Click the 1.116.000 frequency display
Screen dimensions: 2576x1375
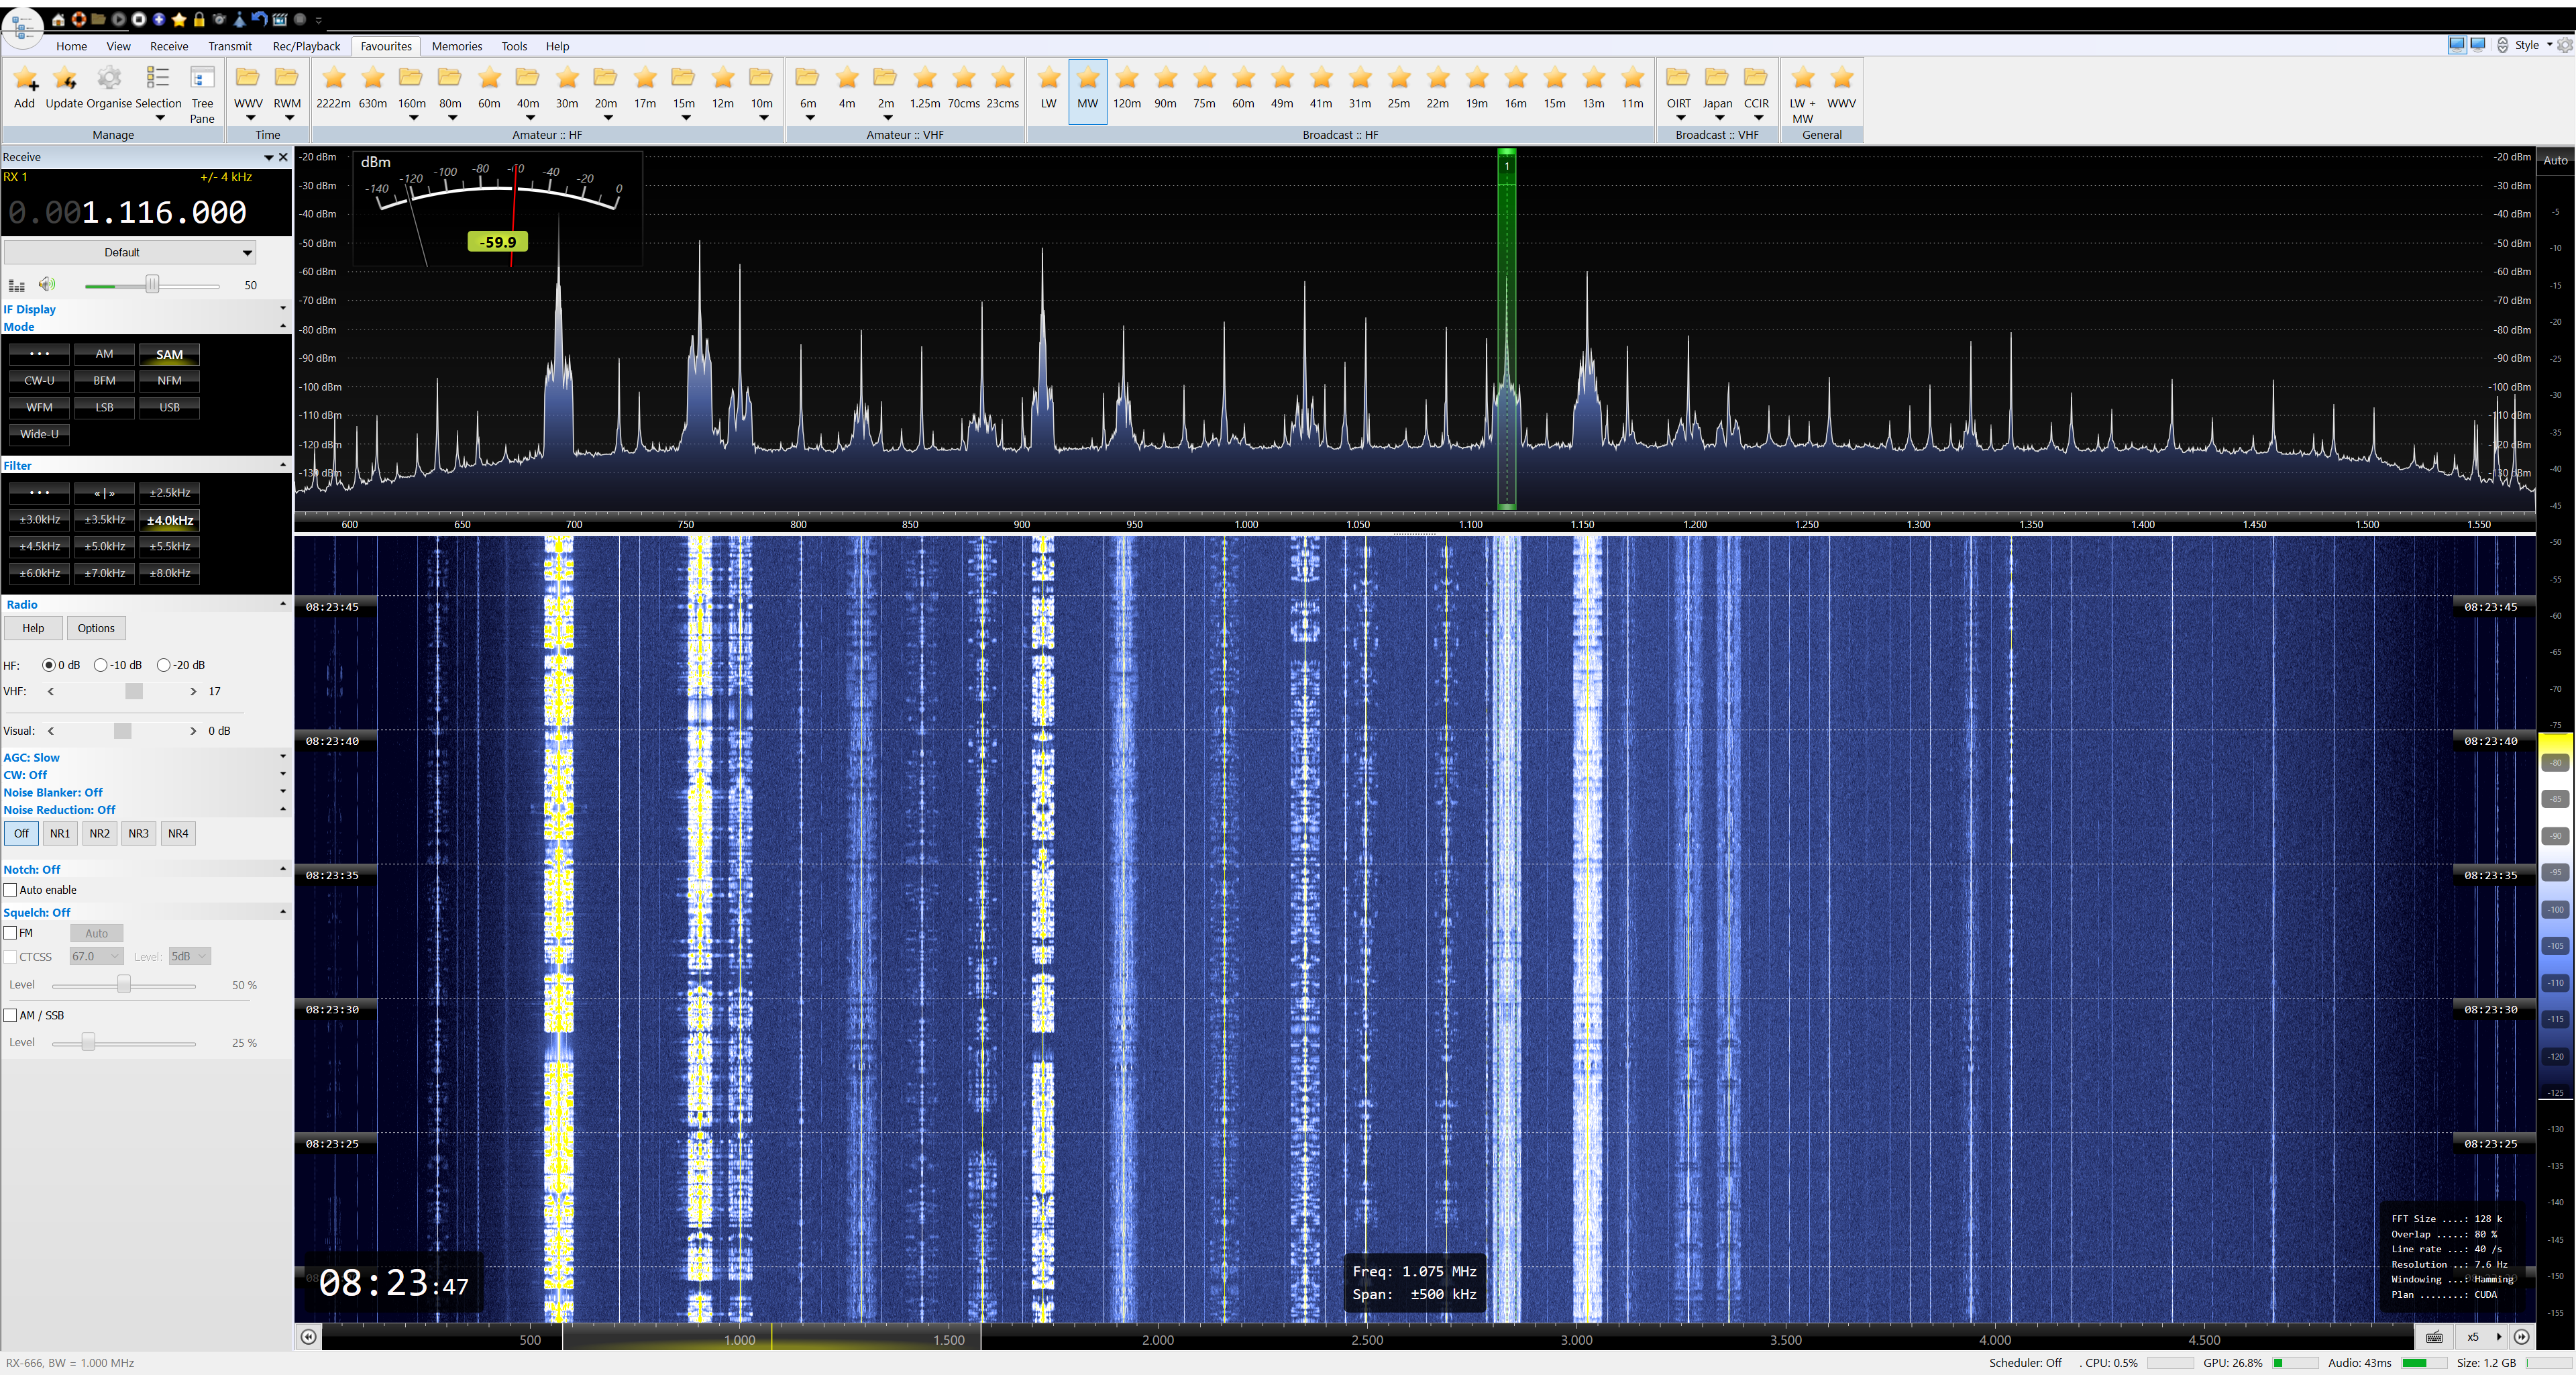click(164, 213)
